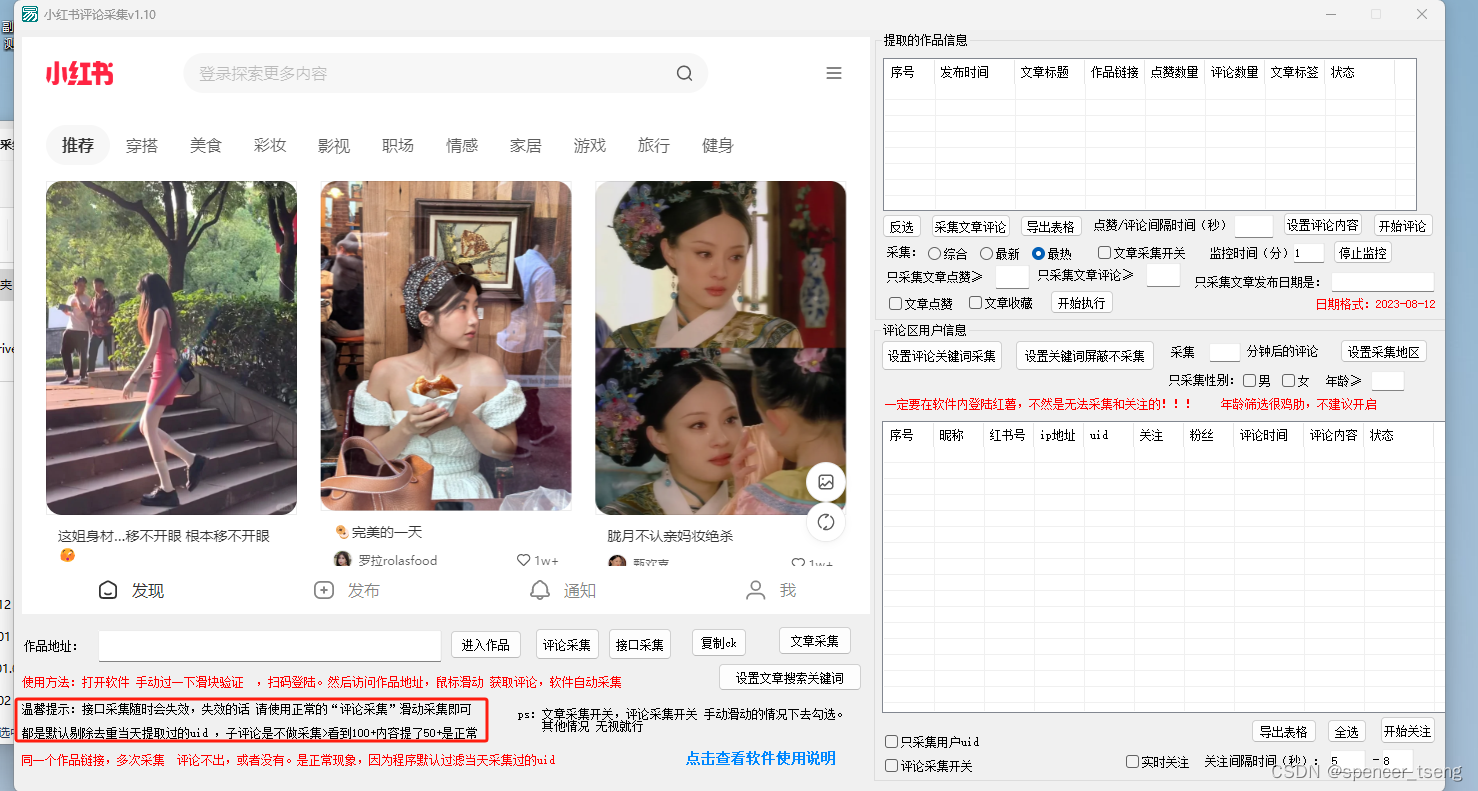Open the hamburger menu icon top right
Image resolution: width=1478 pixels, height=791 pixels.
click(x=834, y=72)
